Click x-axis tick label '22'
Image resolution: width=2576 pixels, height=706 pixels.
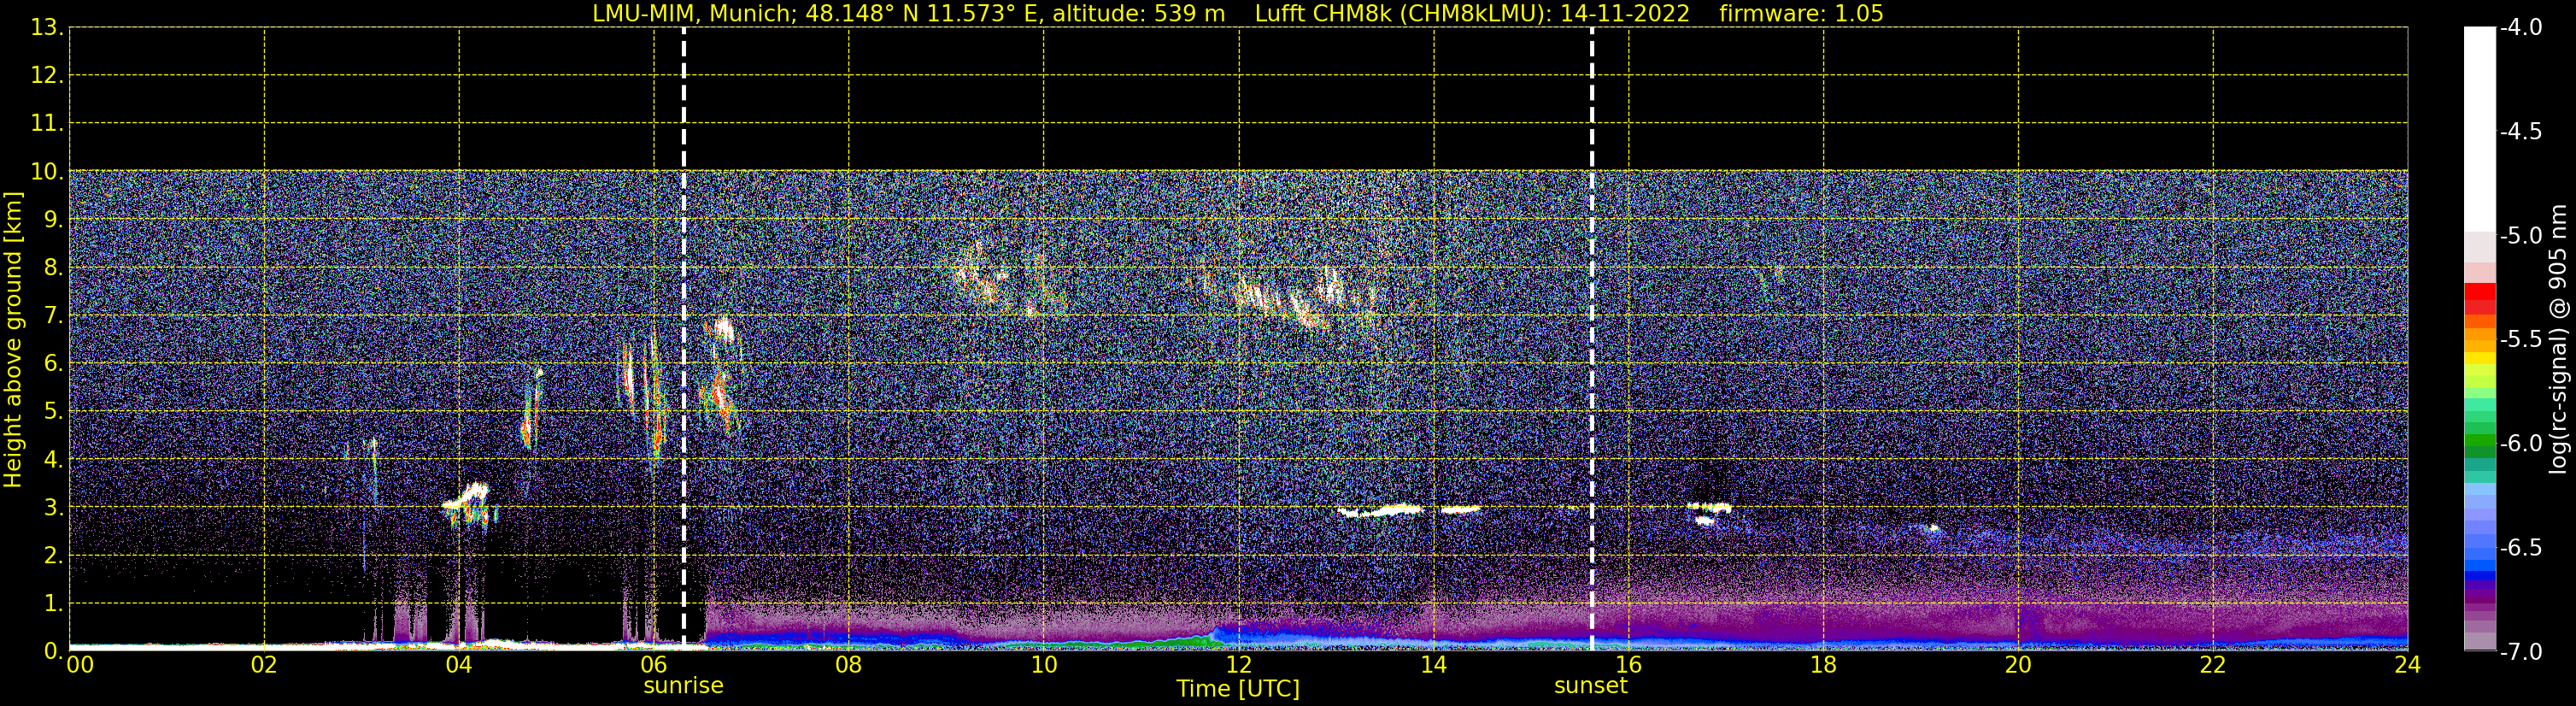click(x=2214, y=665)
